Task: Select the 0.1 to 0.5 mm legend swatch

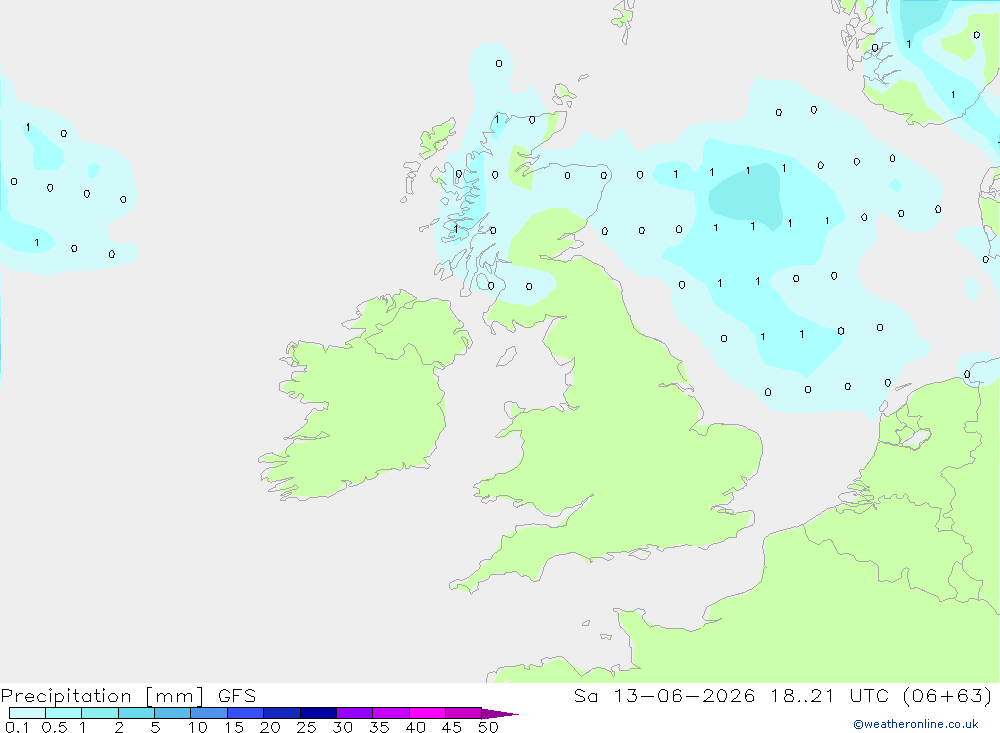Action: pos(27,713)
